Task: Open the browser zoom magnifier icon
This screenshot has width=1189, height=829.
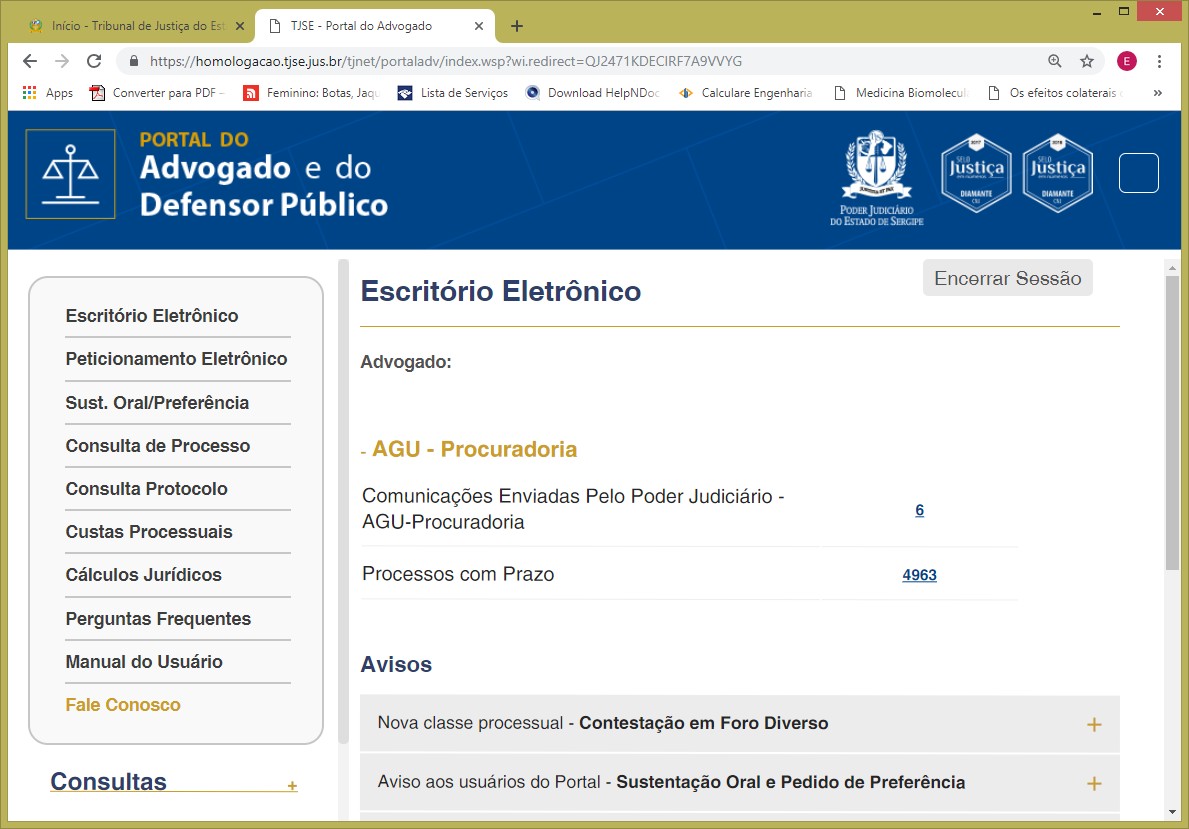Action: (x=1055, y=61)
